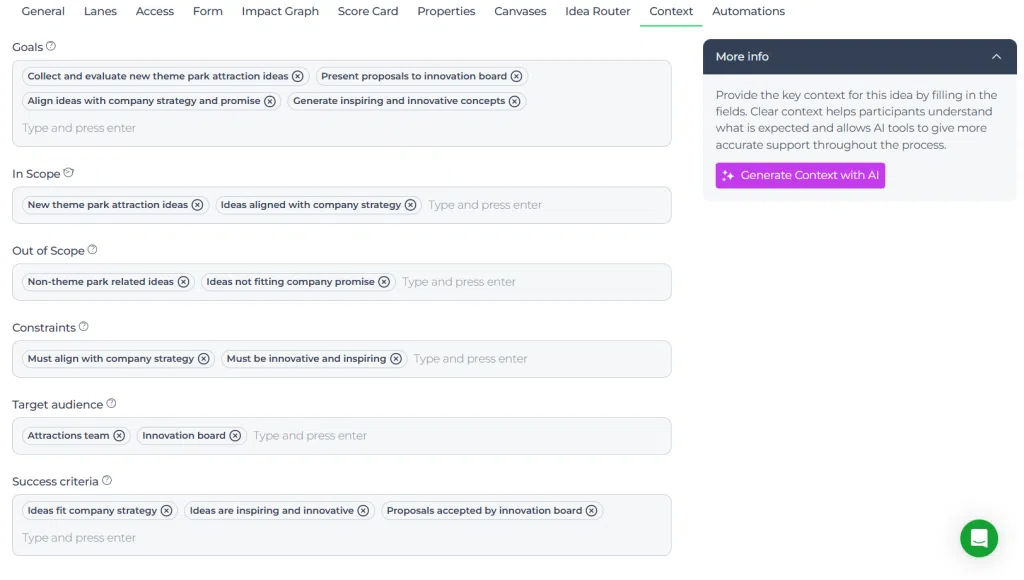Image resolution: width=1024 pixels, height=580 pixels.
Task: Delete 'Ideas aligned with company strategy' tag
Action: [x=410, y=205]
